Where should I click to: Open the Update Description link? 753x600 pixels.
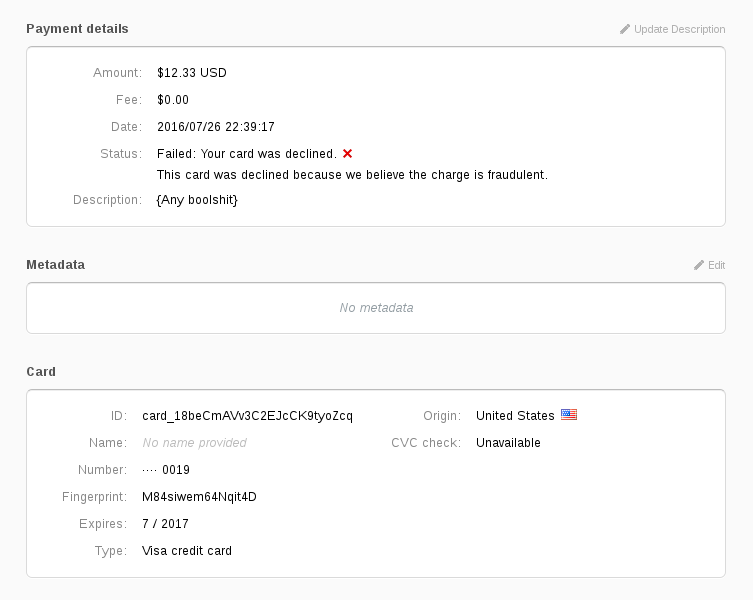pos(679,29)
